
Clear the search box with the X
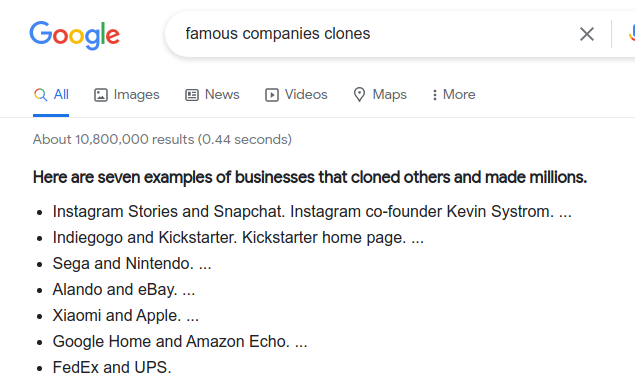(x=587, y=34)
